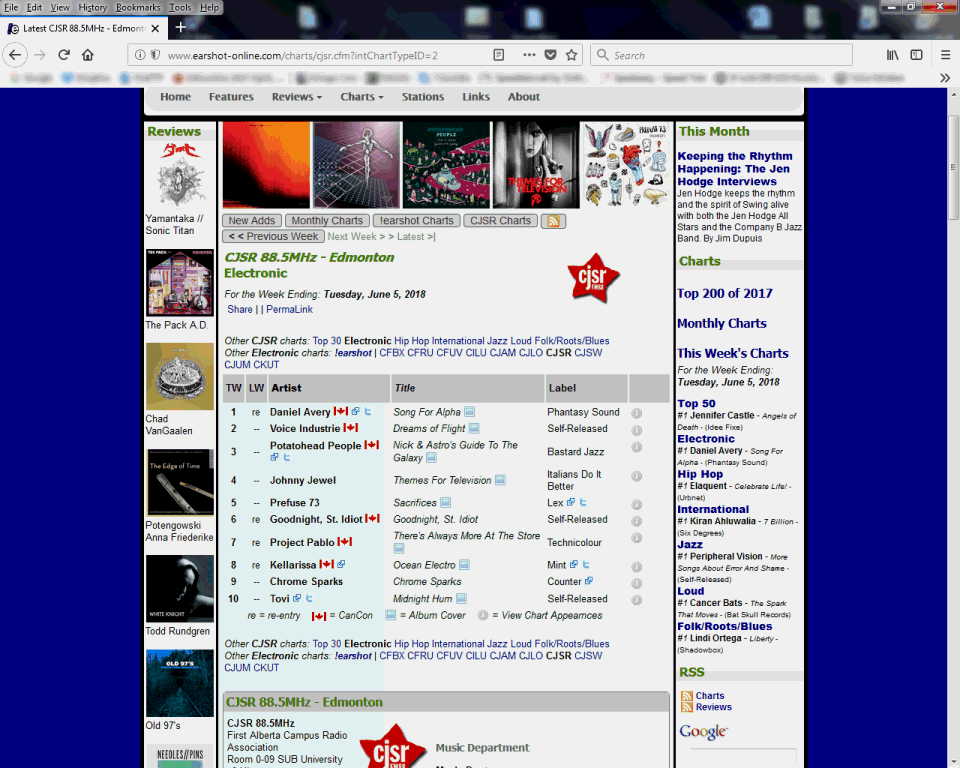Open the Hip Hop chart in sidebar
This screenshot has width=960, height=768.
click(x=700, y=474)
